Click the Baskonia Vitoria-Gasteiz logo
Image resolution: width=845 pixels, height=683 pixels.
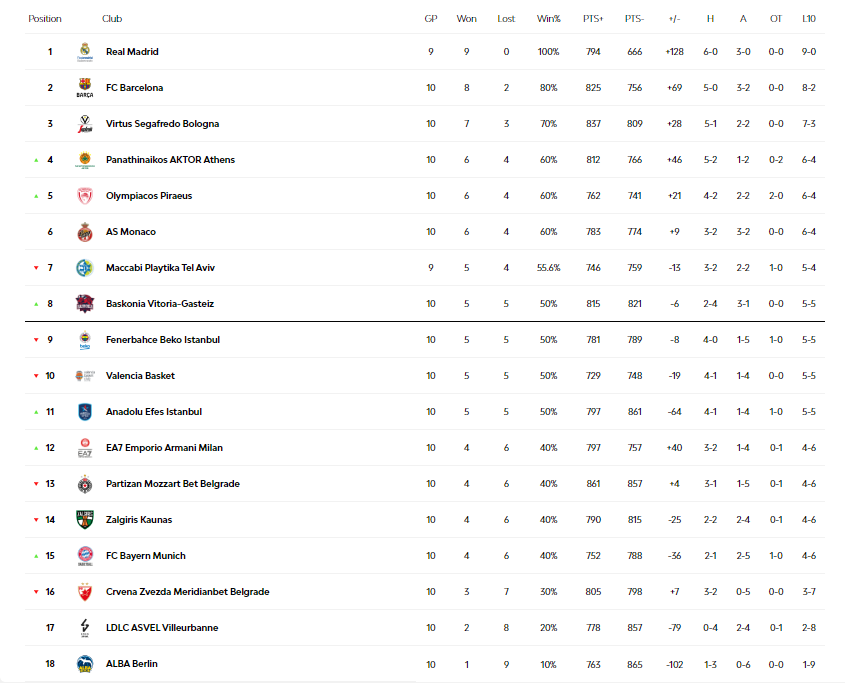(x=85, y=303)
